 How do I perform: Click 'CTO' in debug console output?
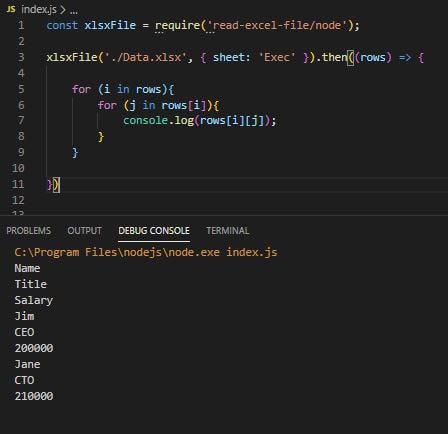pos(24,380)
